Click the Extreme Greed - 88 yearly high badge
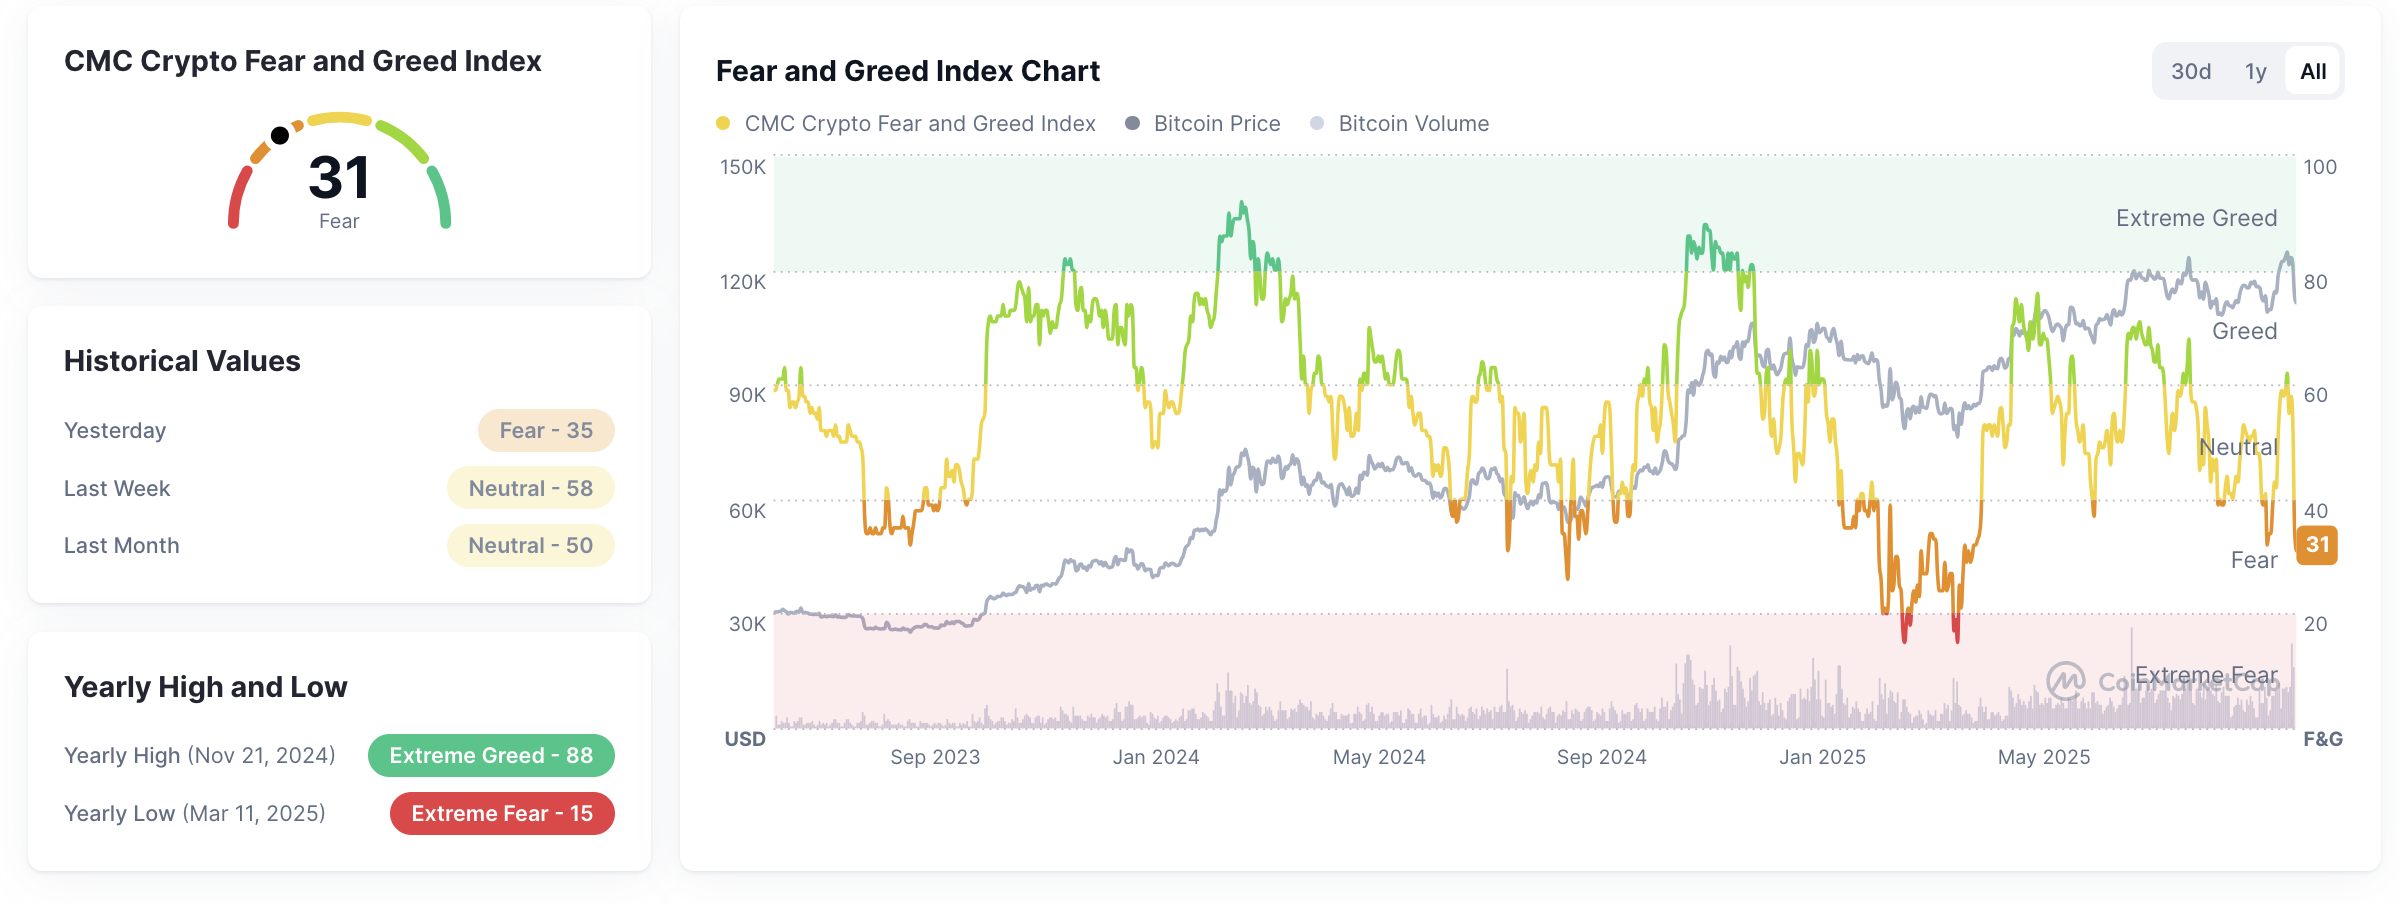2400x904 pixels. (x=491, y=755)
